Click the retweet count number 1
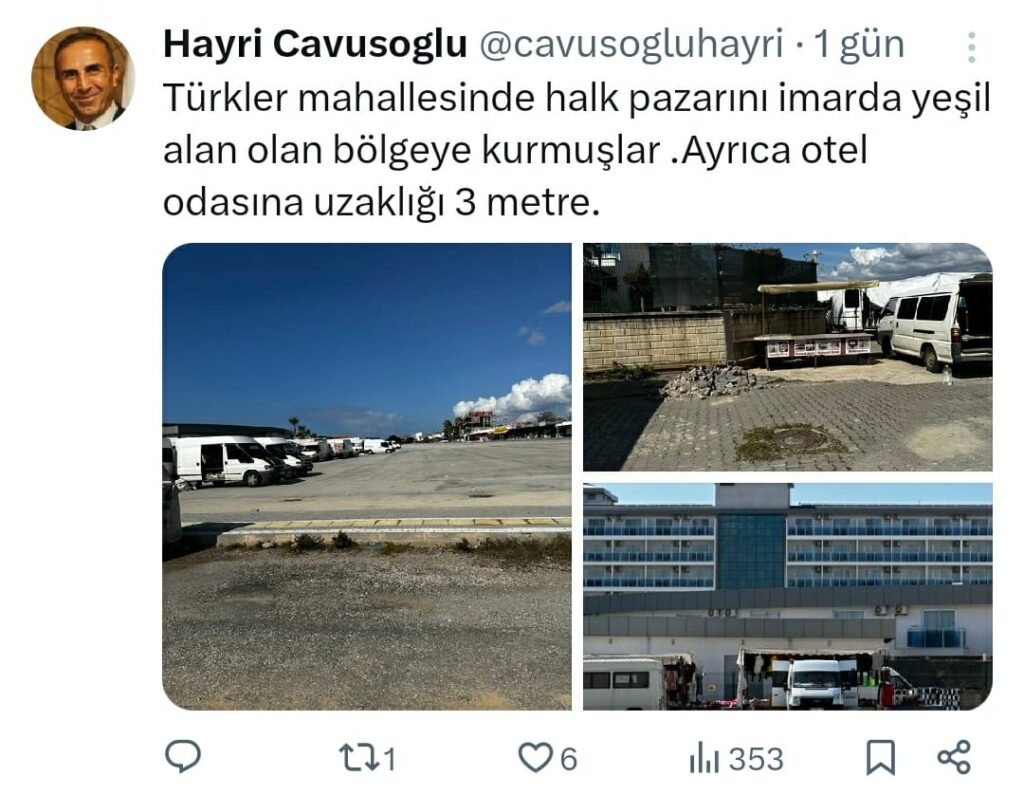Screen dimensions: 1024x795 point(389,759)
